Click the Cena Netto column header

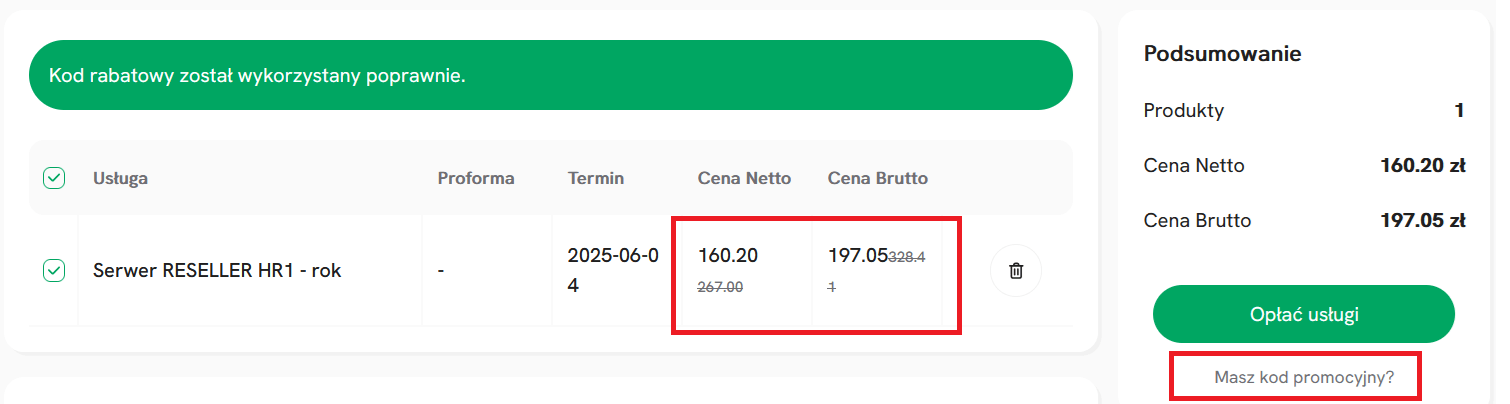(x=744, y=178)
